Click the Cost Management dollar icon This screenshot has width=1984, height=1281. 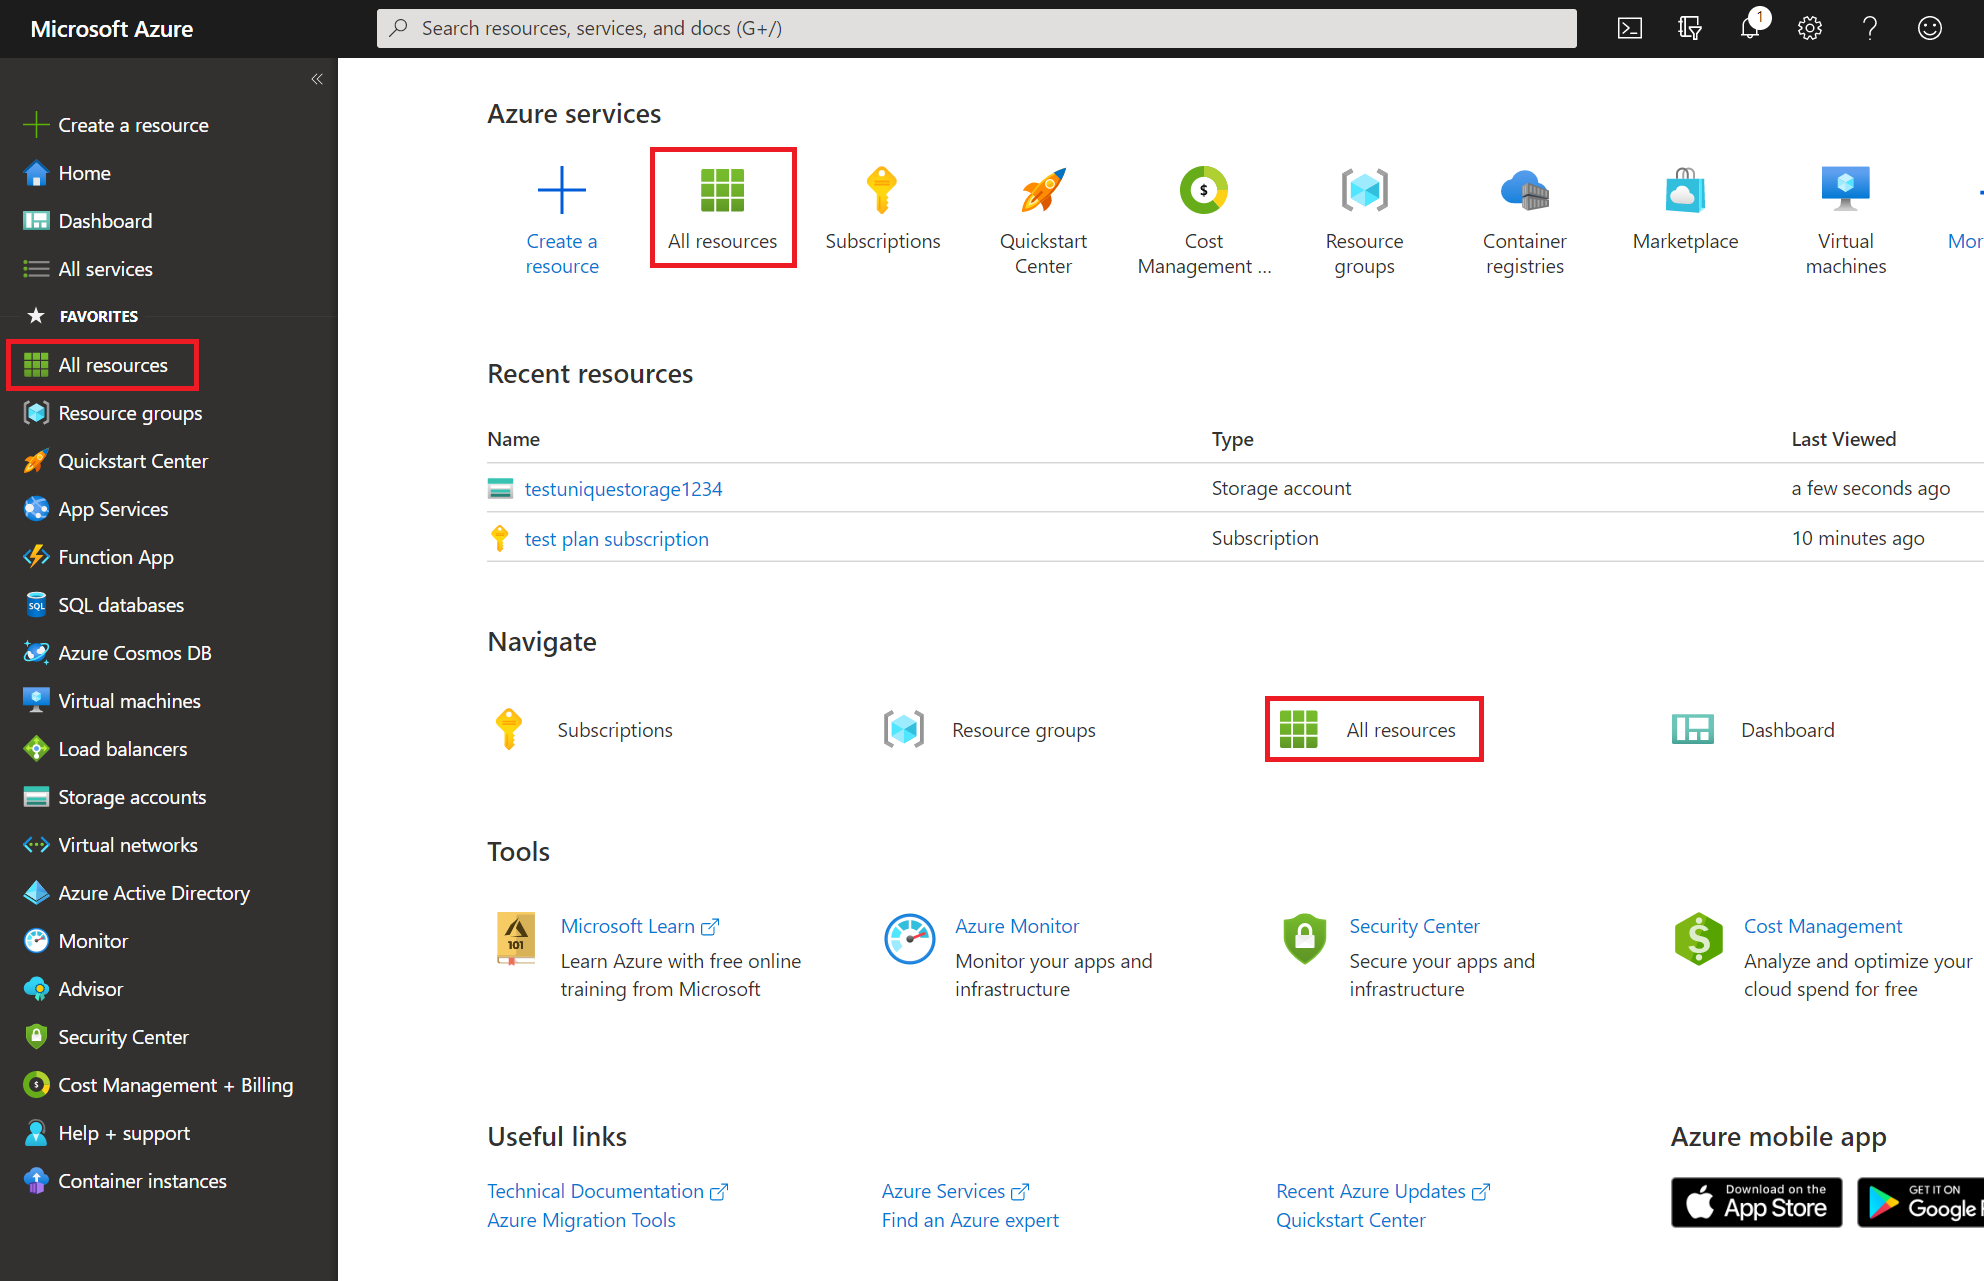coord(1203,189)
